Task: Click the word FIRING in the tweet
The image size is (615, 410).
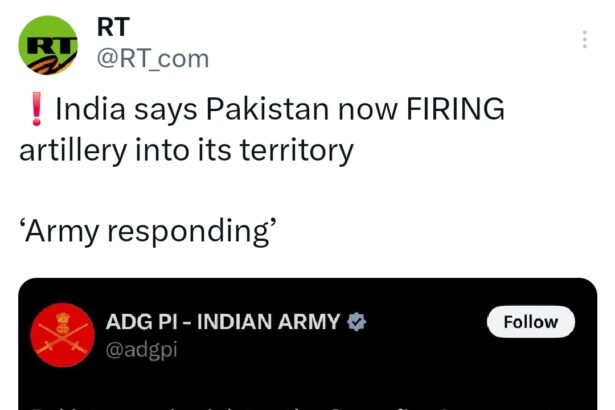Action: point(455,109)
